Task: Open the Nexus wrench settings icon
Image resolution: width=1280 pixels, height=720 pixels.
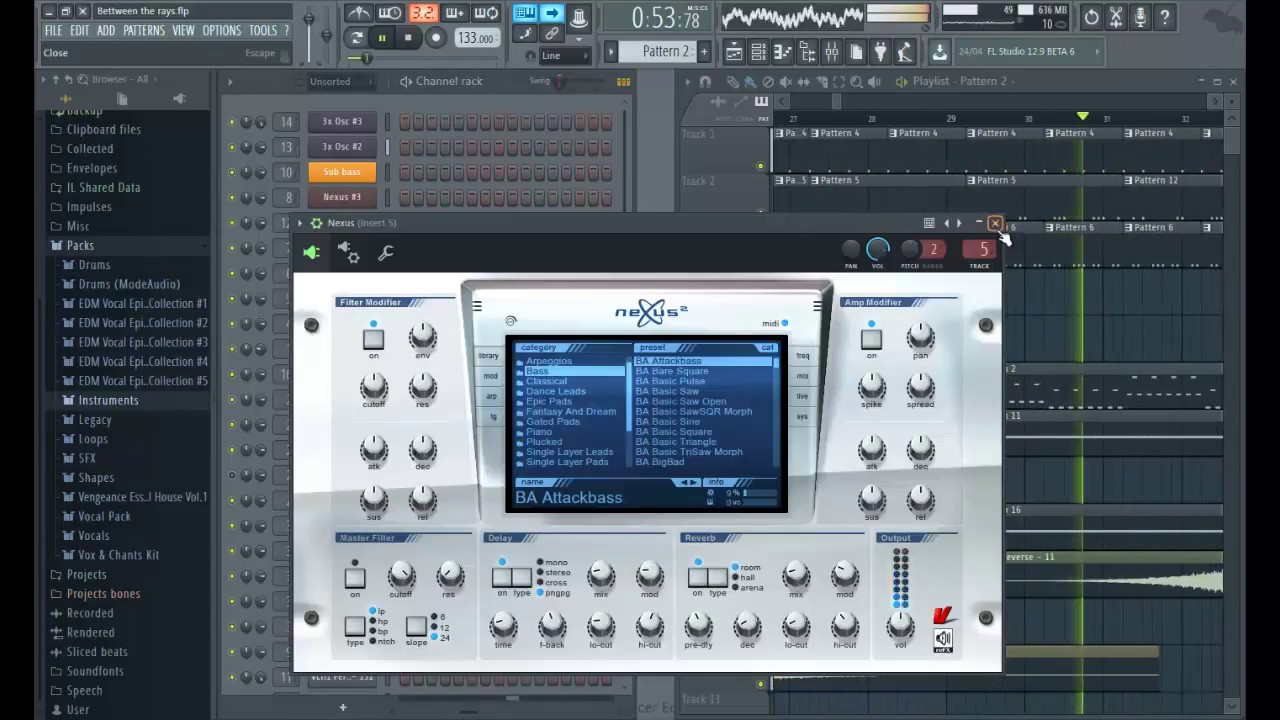Action: coord(386,253)
